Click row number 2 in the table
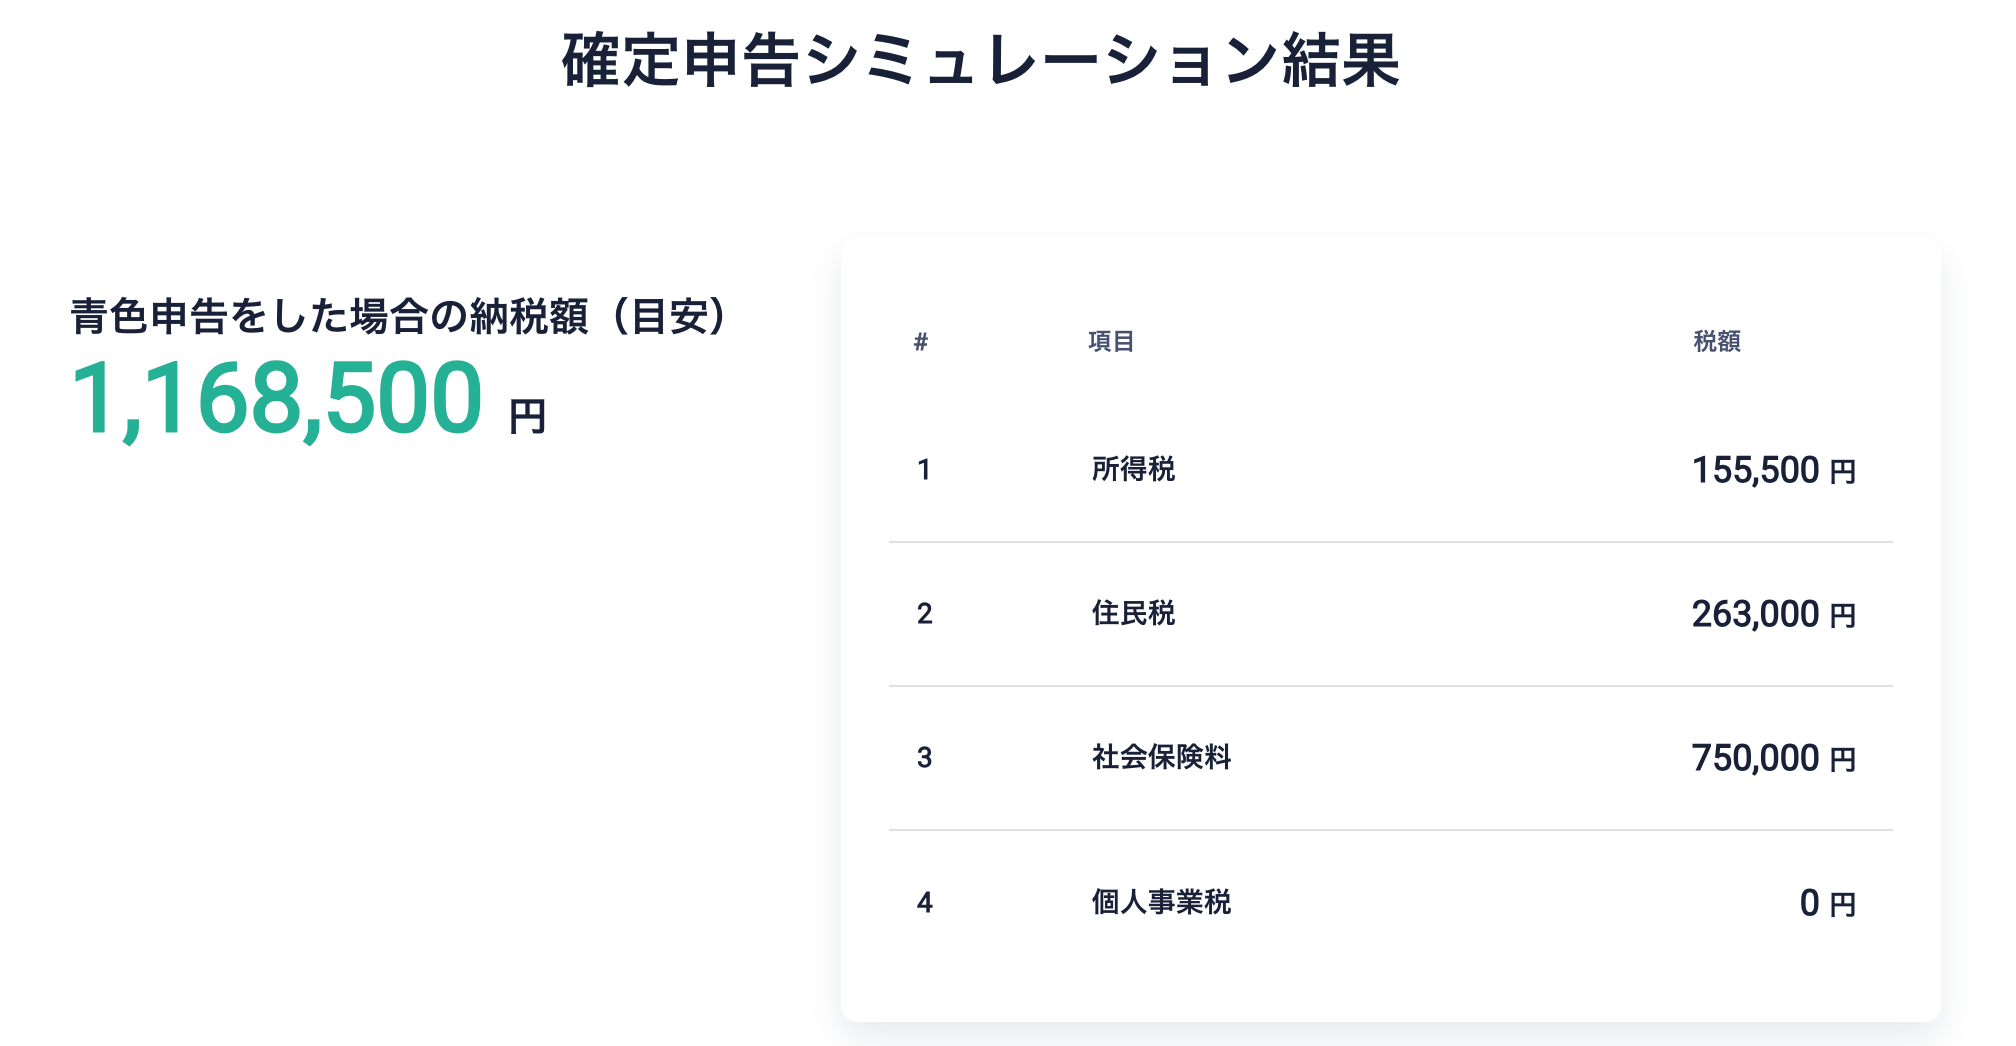 click(924, 613)
